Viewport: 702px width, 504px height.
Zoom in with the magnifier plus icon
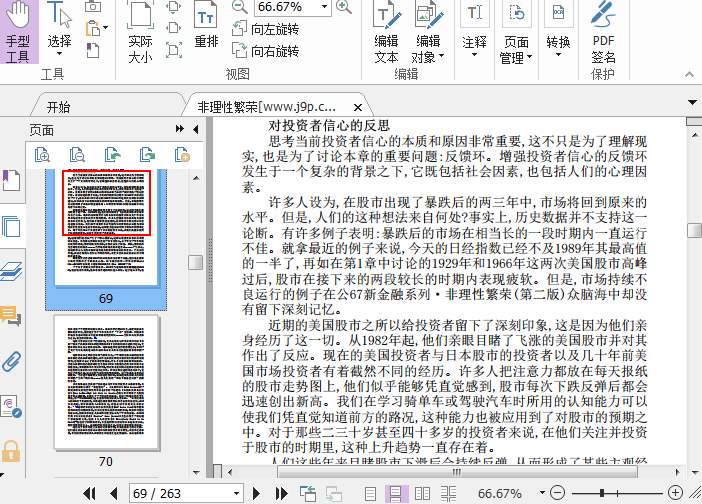click(343, 7)
